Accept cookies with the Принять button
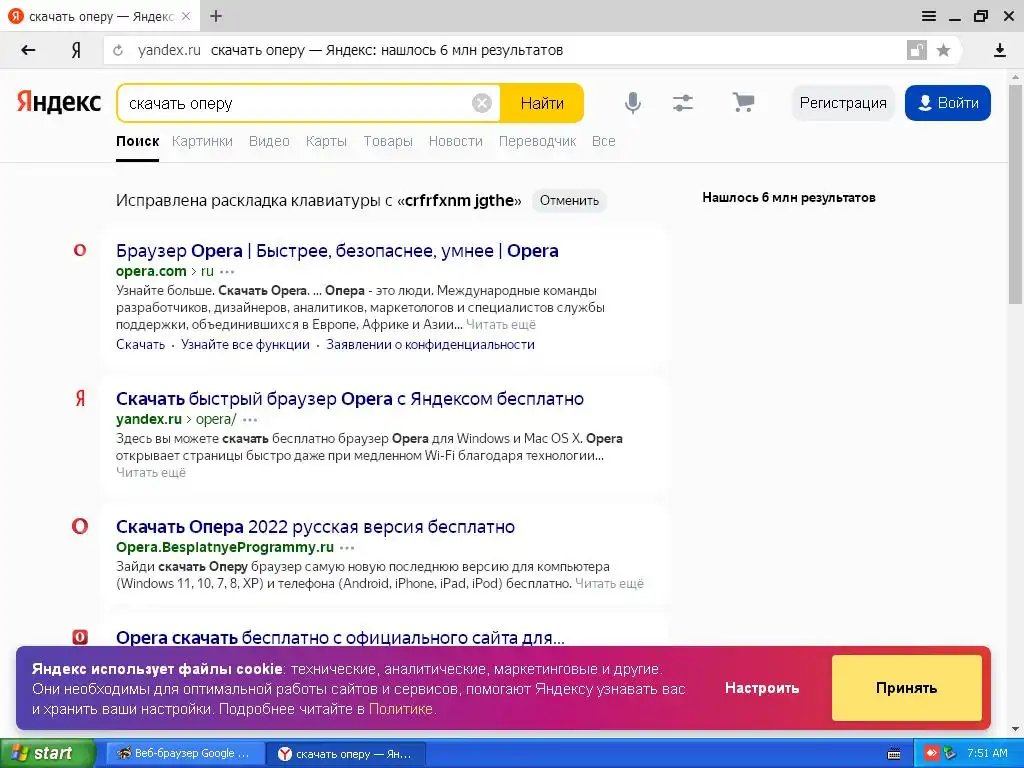This screenshot has width=1024, height=768. tap(906, 688)
